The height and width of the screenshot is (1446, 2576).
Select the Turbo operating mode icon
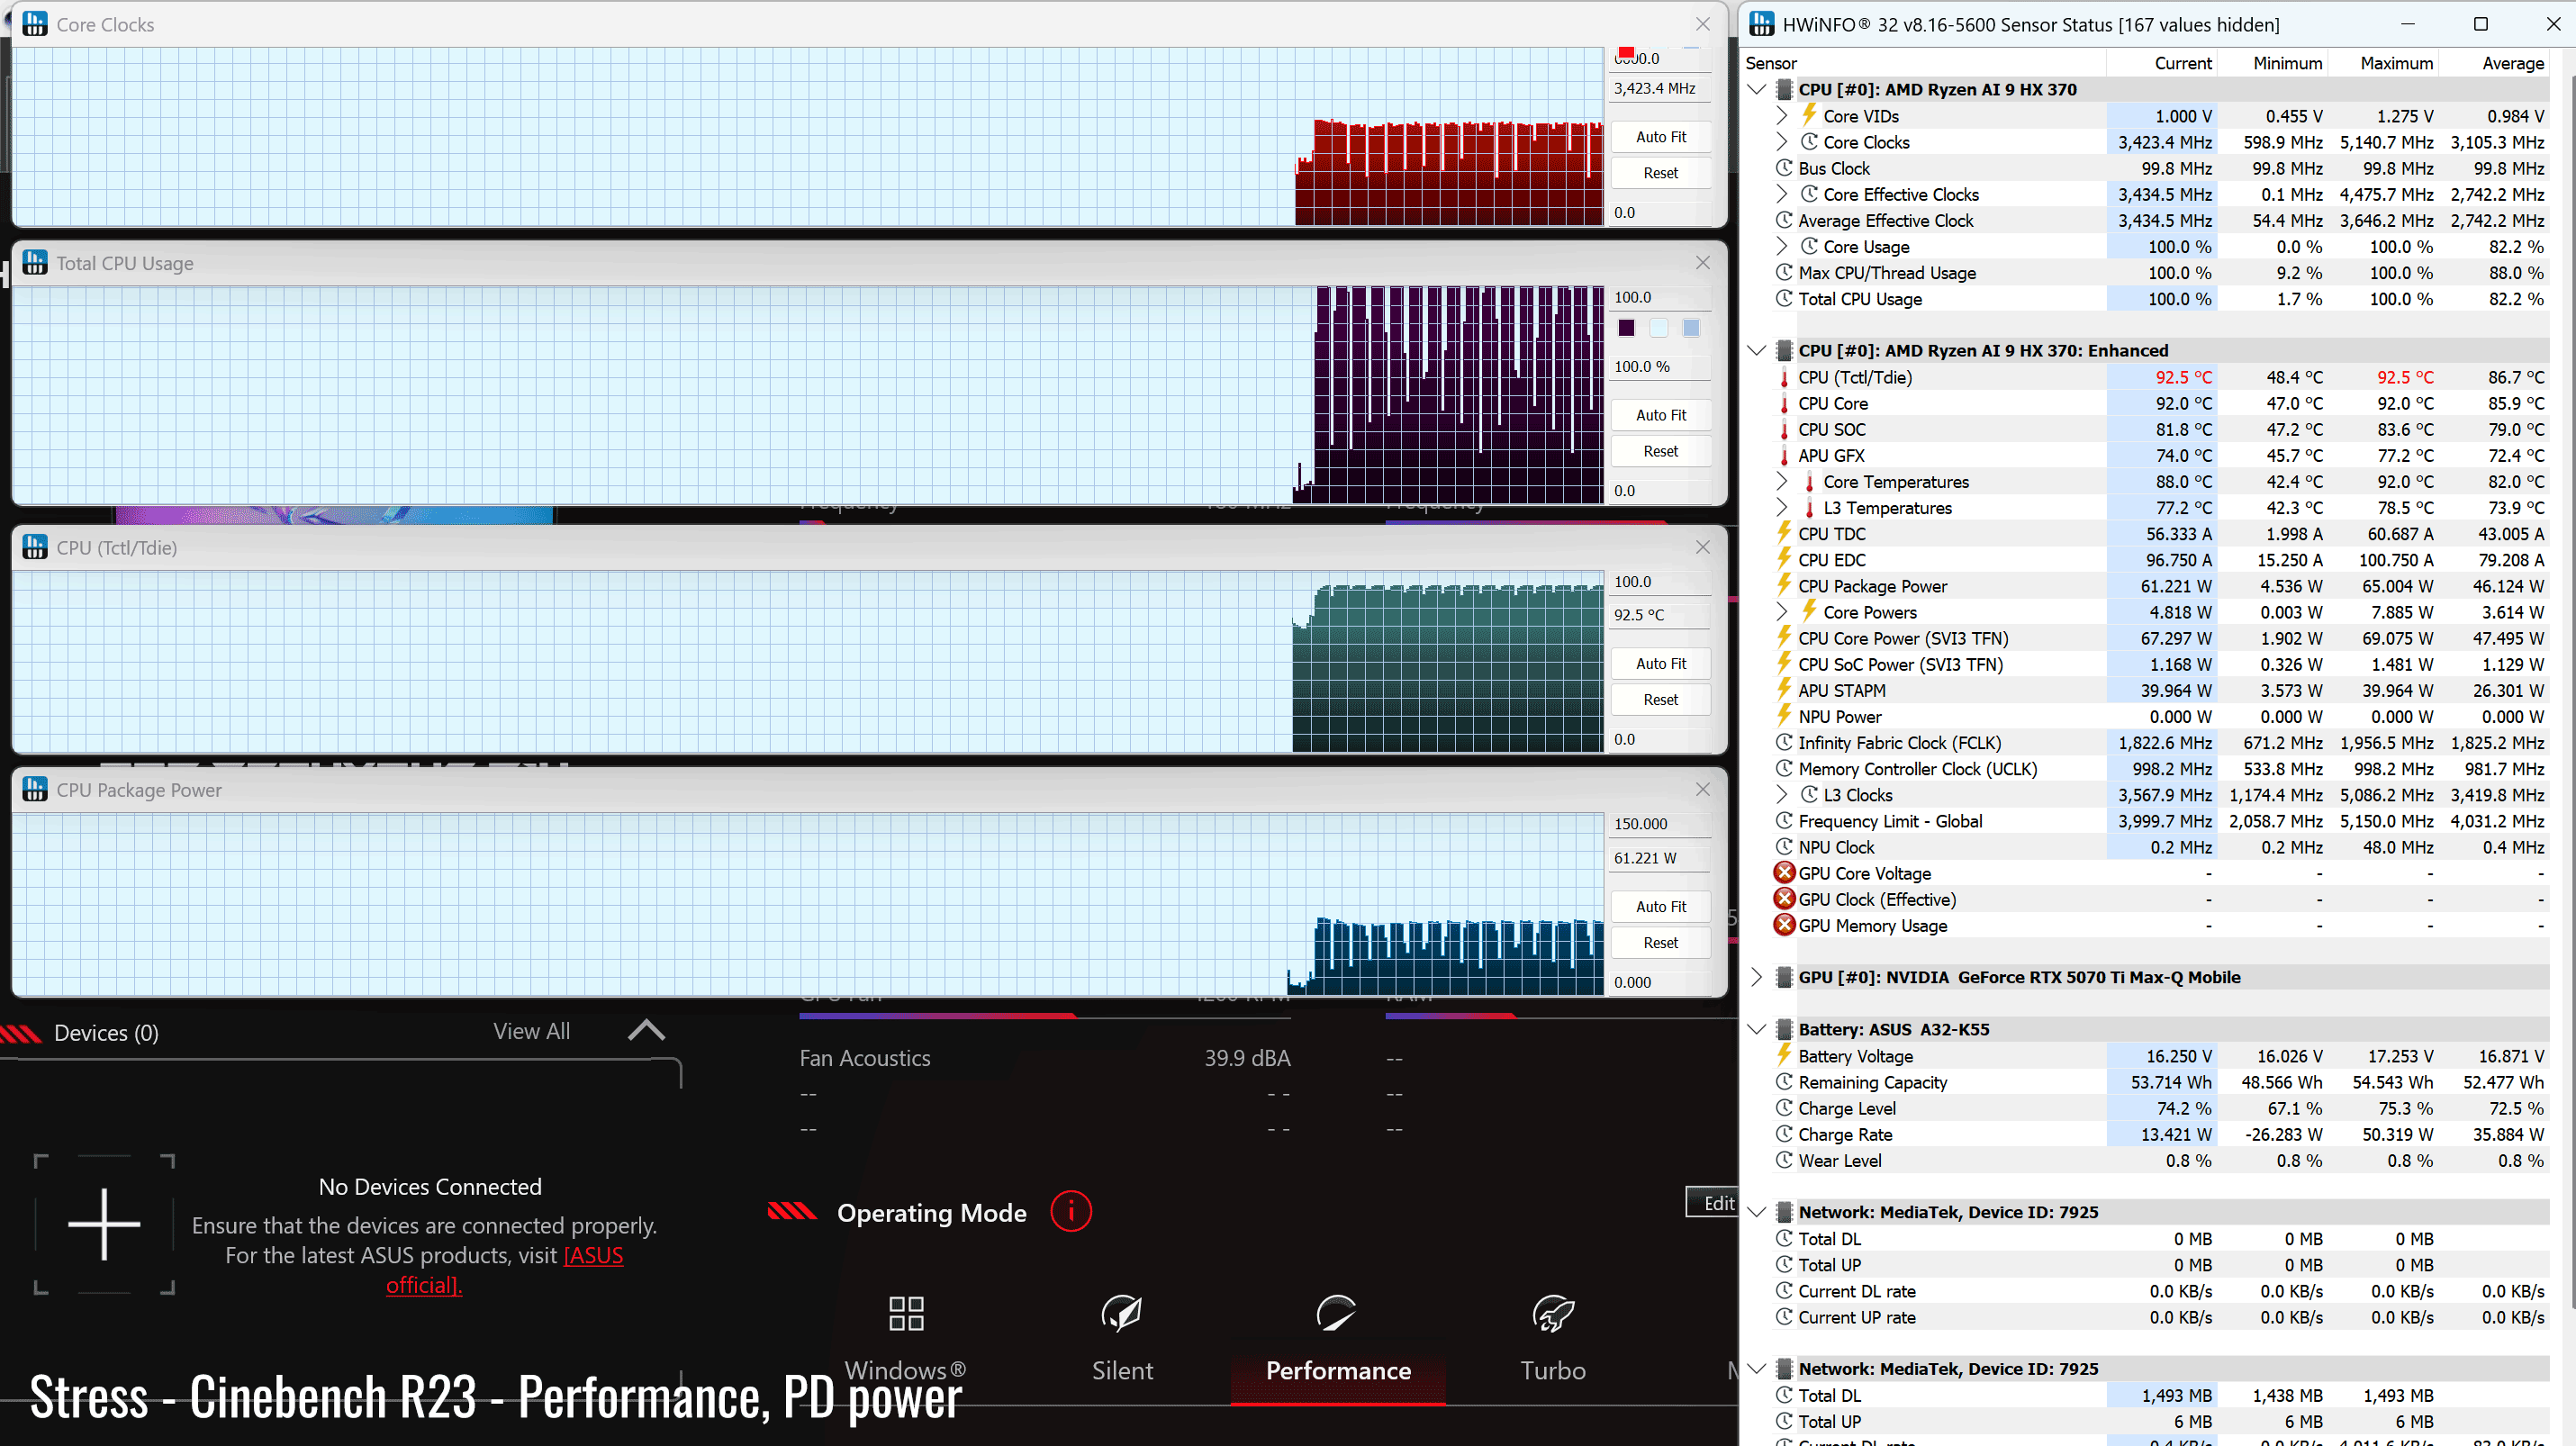(1553, 1313)
